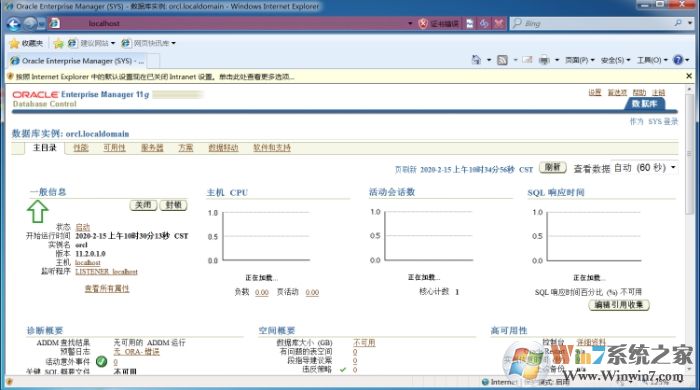Open the blue Help question-mark icon
700x390 pixels.
point(678,60)
